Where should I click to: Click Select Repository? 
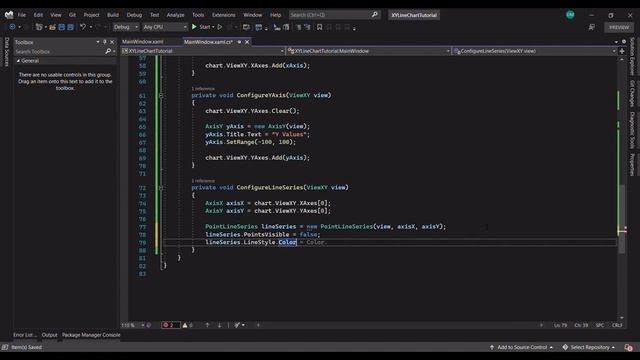point(589,347)
